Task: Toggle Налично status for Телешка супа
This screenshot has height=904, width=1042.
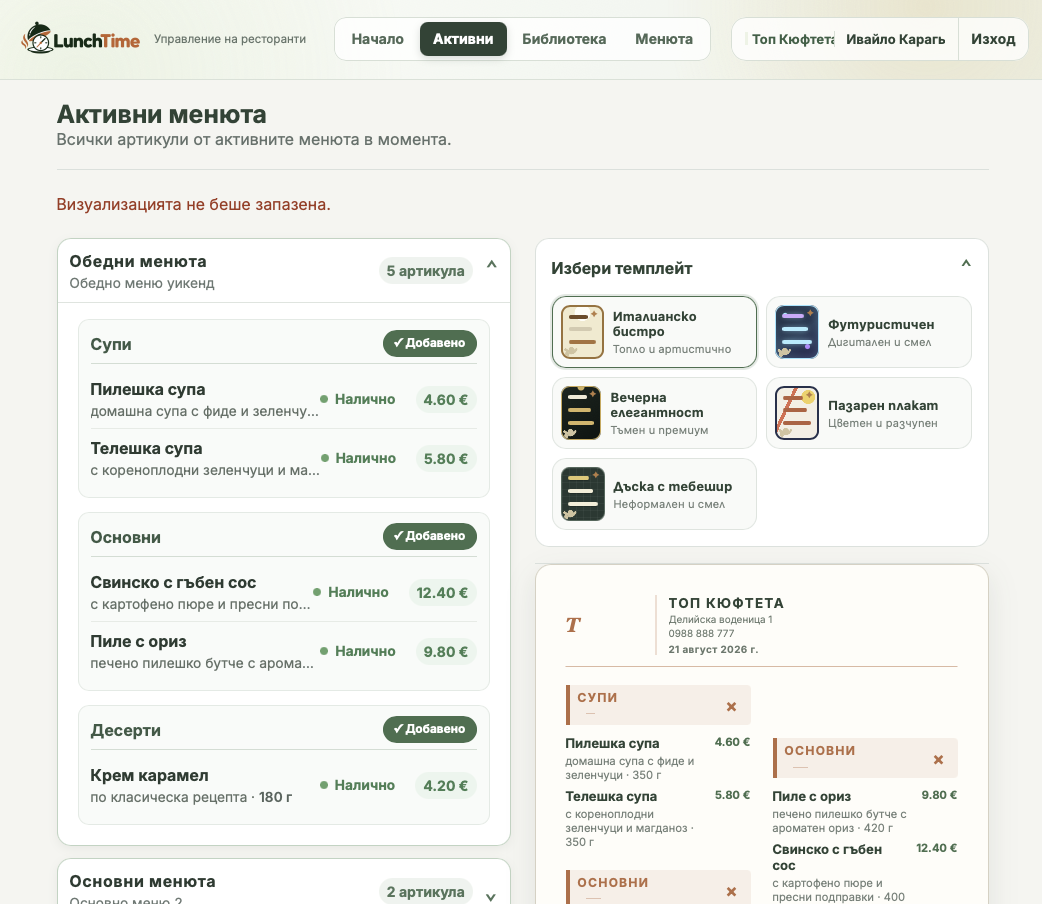Action: point(358,458)
